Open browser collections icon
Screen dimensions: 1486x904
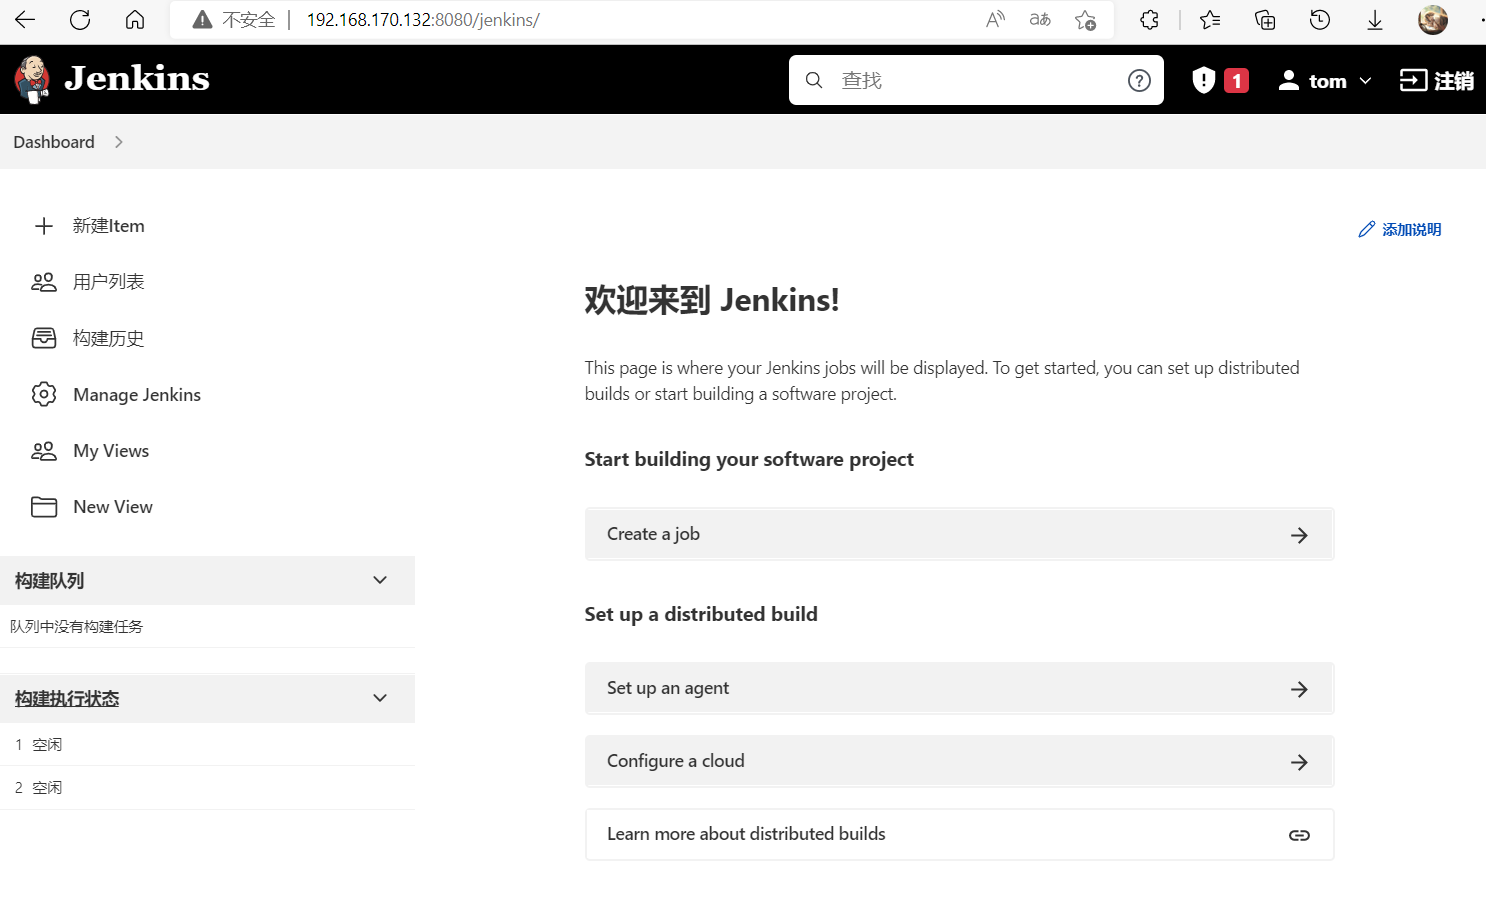pos(1265,20)
